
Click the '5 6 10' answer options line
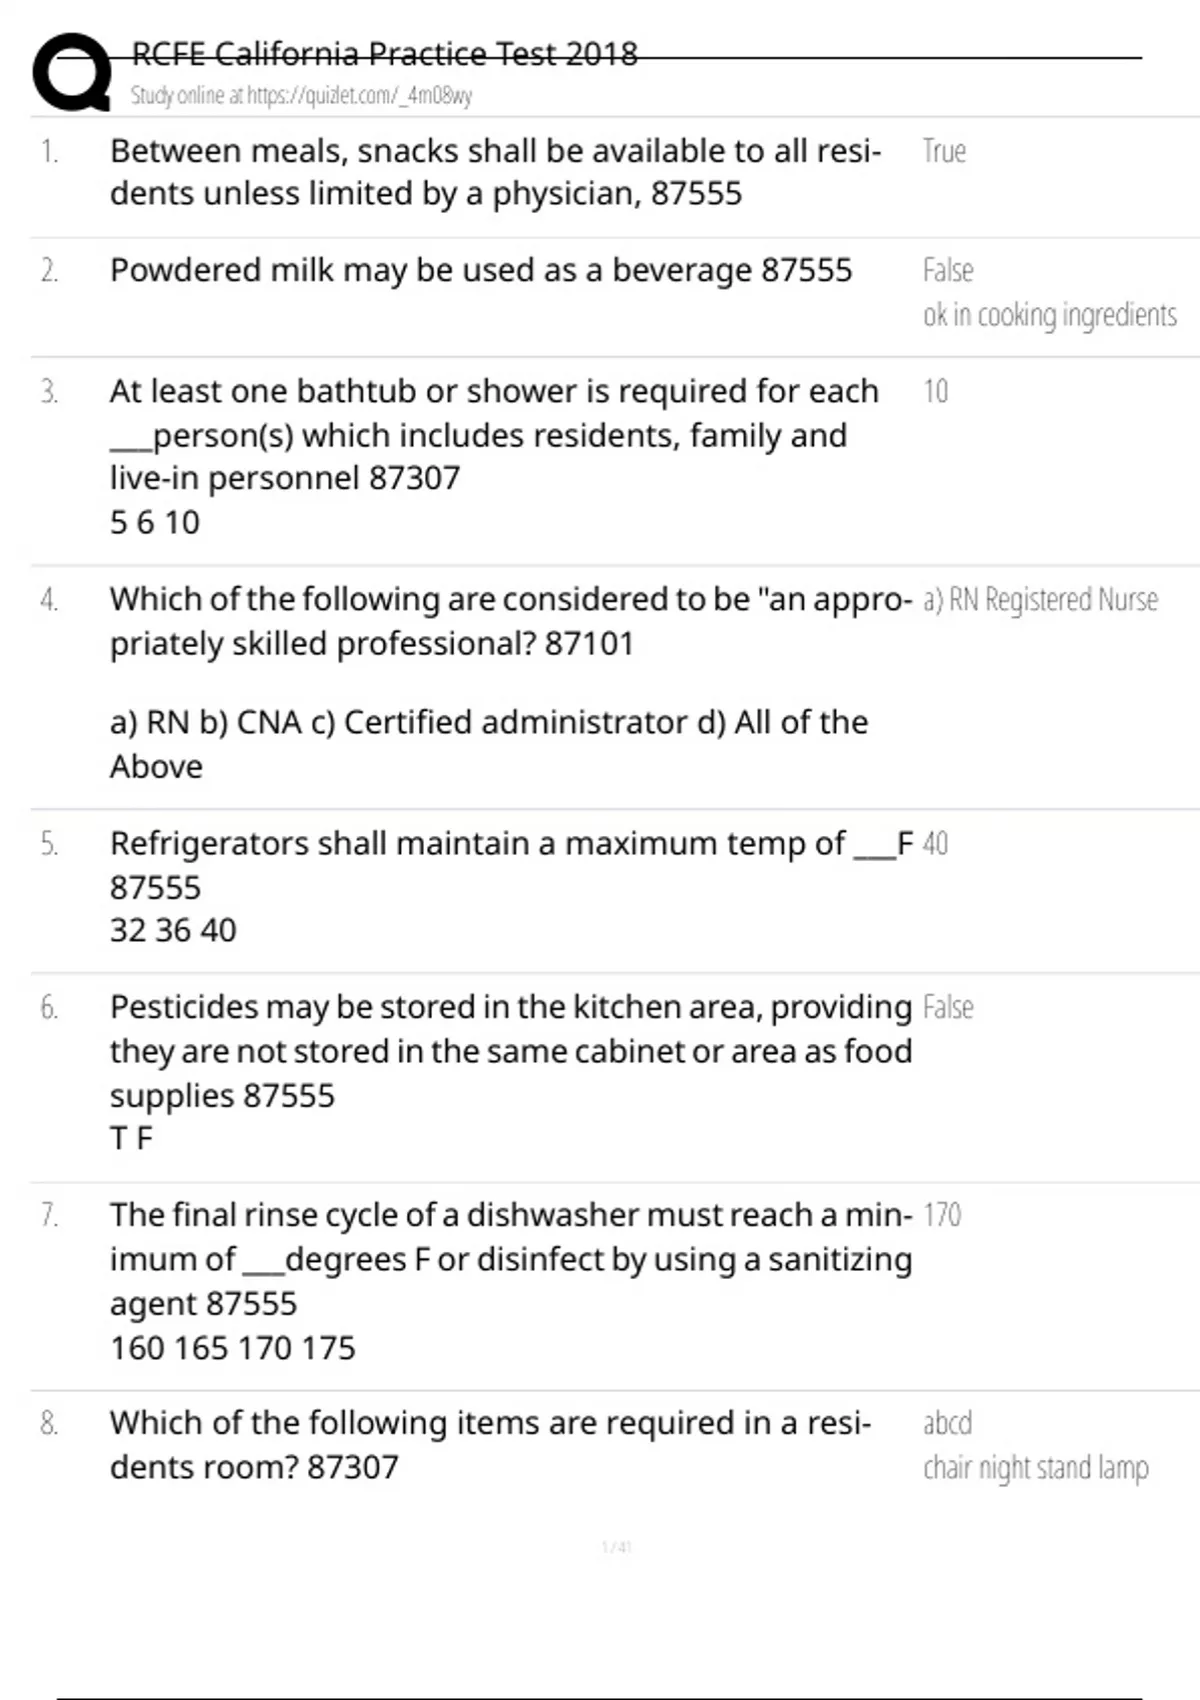[155, 522]
